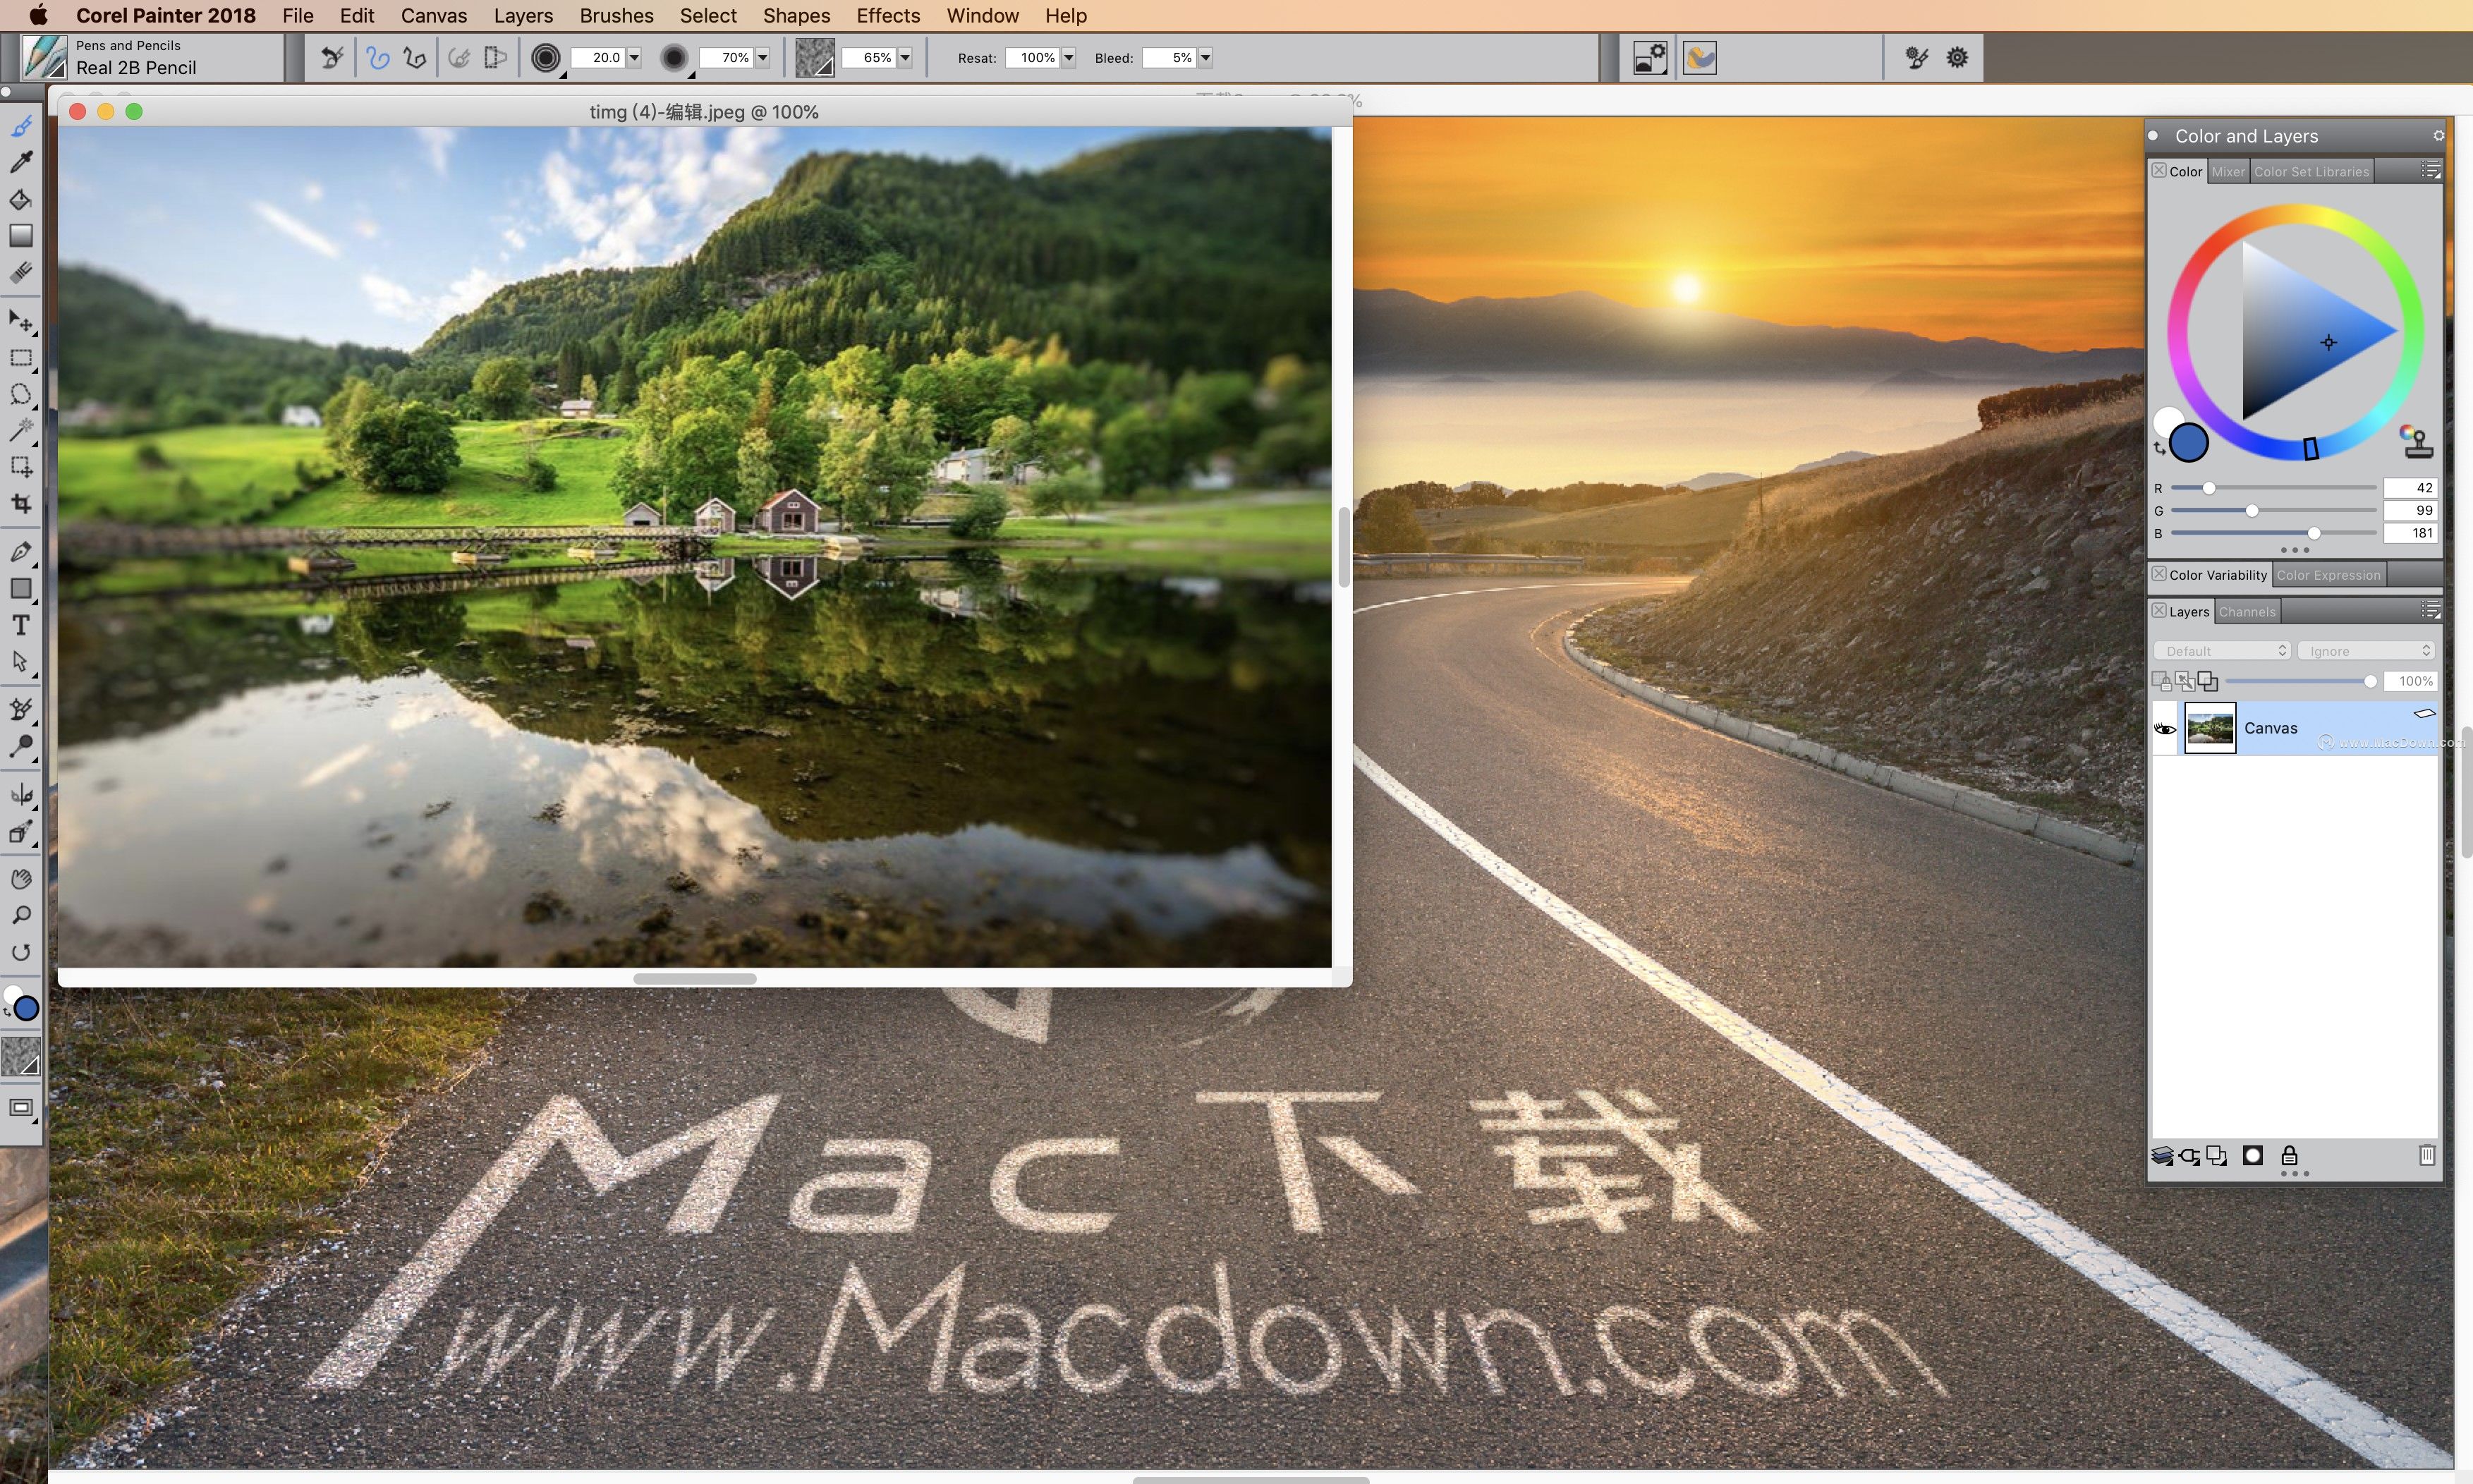Select the Perspective Guides tool
2473x1484 pixels.
pos(21,832)
